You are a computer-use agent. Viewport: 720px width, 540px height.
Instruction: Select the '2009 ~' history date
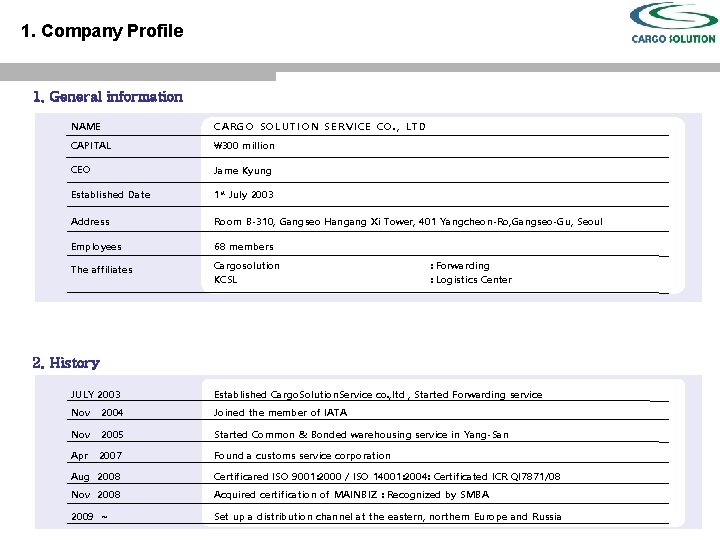click(x=90, y=517)
